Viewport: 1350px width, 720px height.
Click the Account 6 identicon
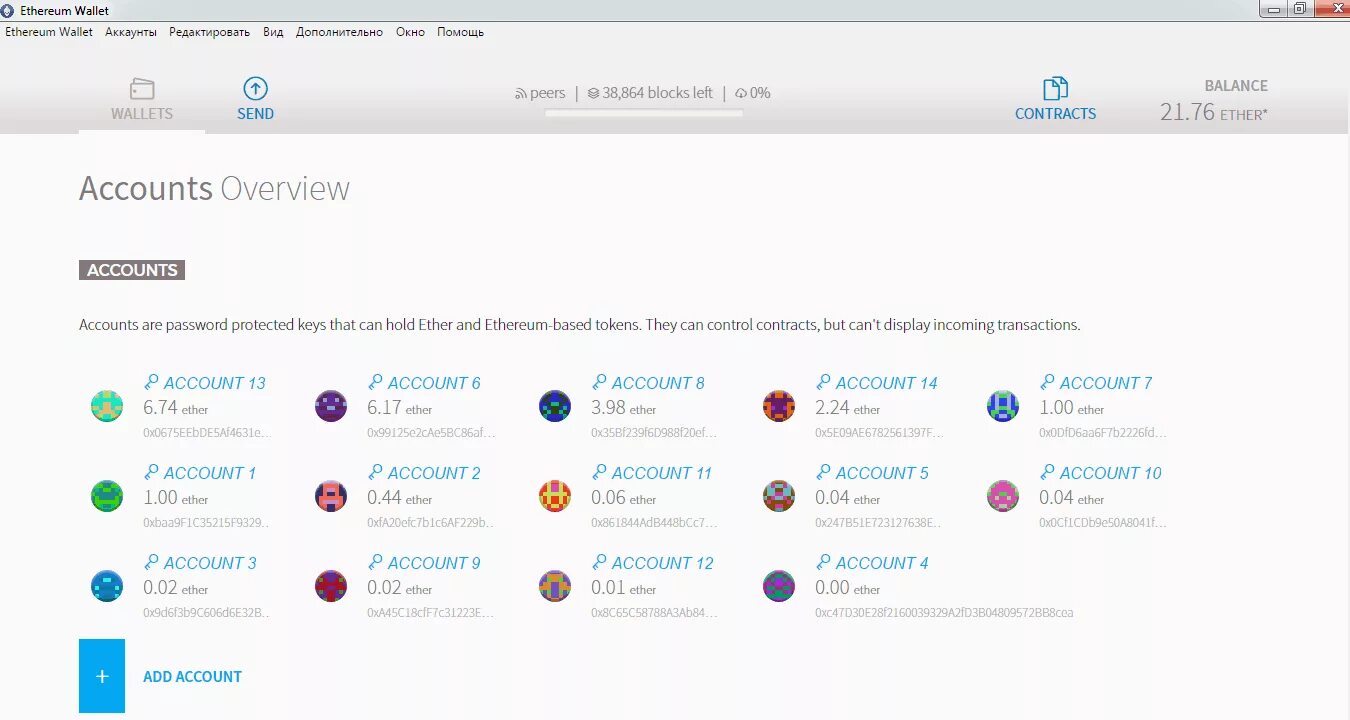tap(331, 406)
